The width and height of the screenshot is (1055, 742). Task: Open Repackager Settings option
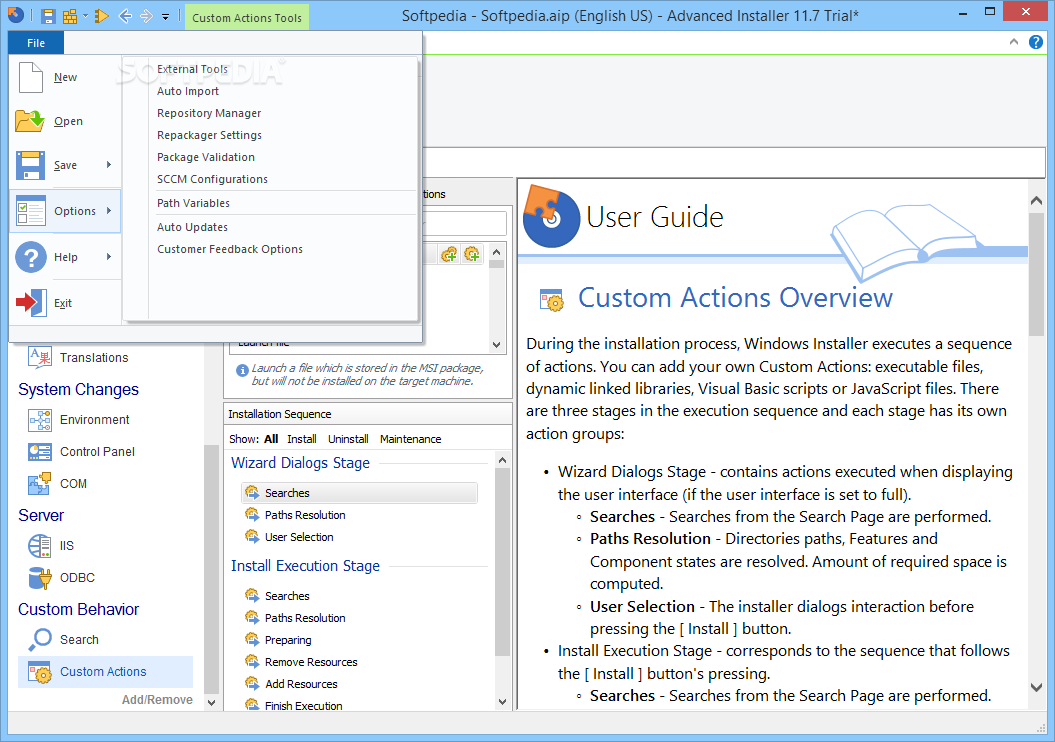pos(209,135)
